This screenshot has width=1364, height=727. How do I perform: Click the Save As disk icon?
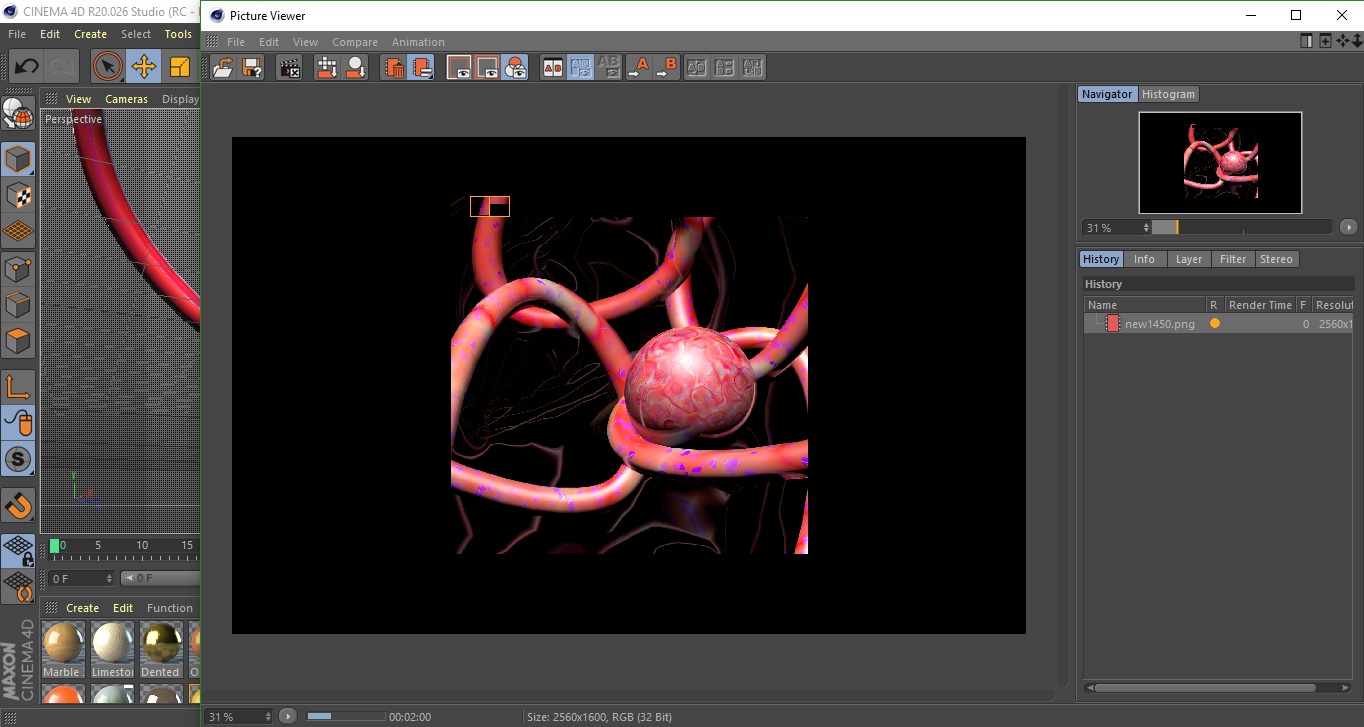coord(252,68)
